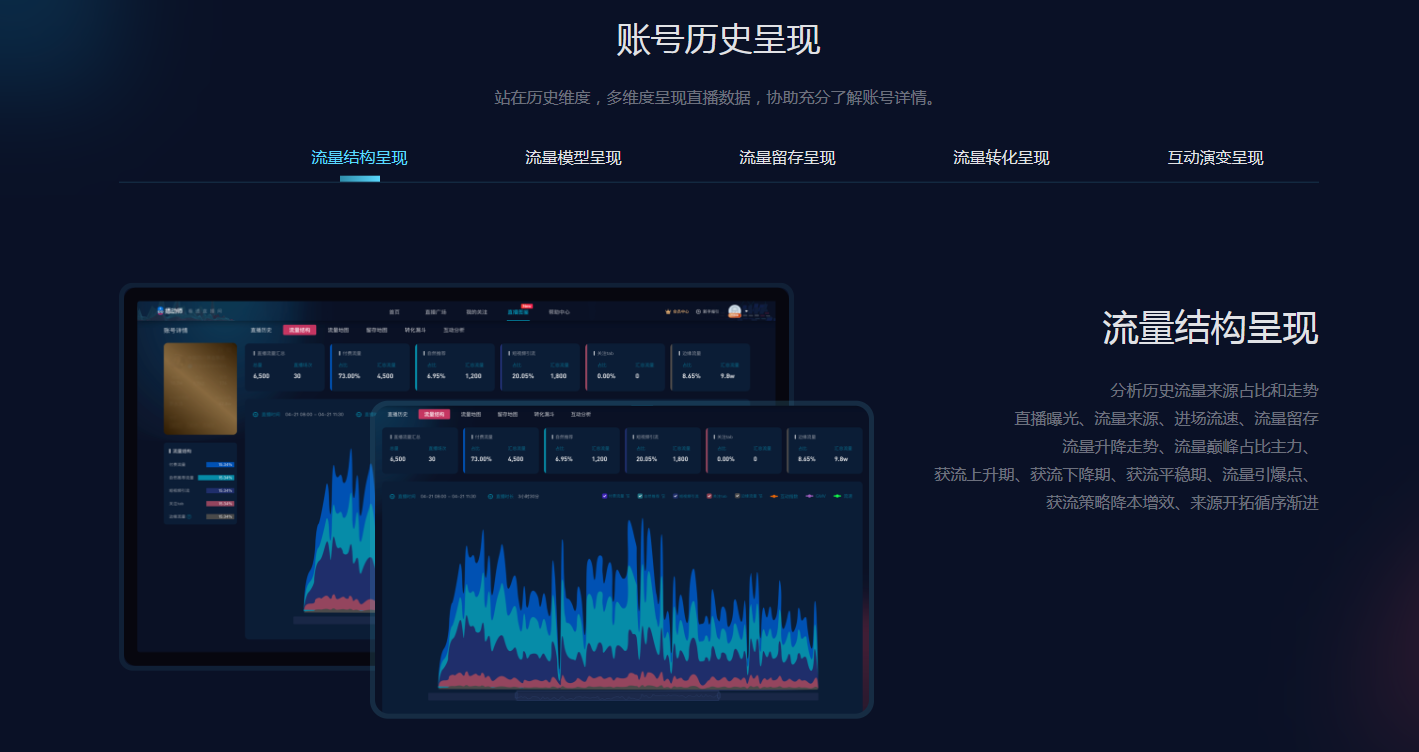The height and width of the screenshot is (752, 1419).
Task: Select the nav item with the red New badge
Action: (x=518, y=312)
